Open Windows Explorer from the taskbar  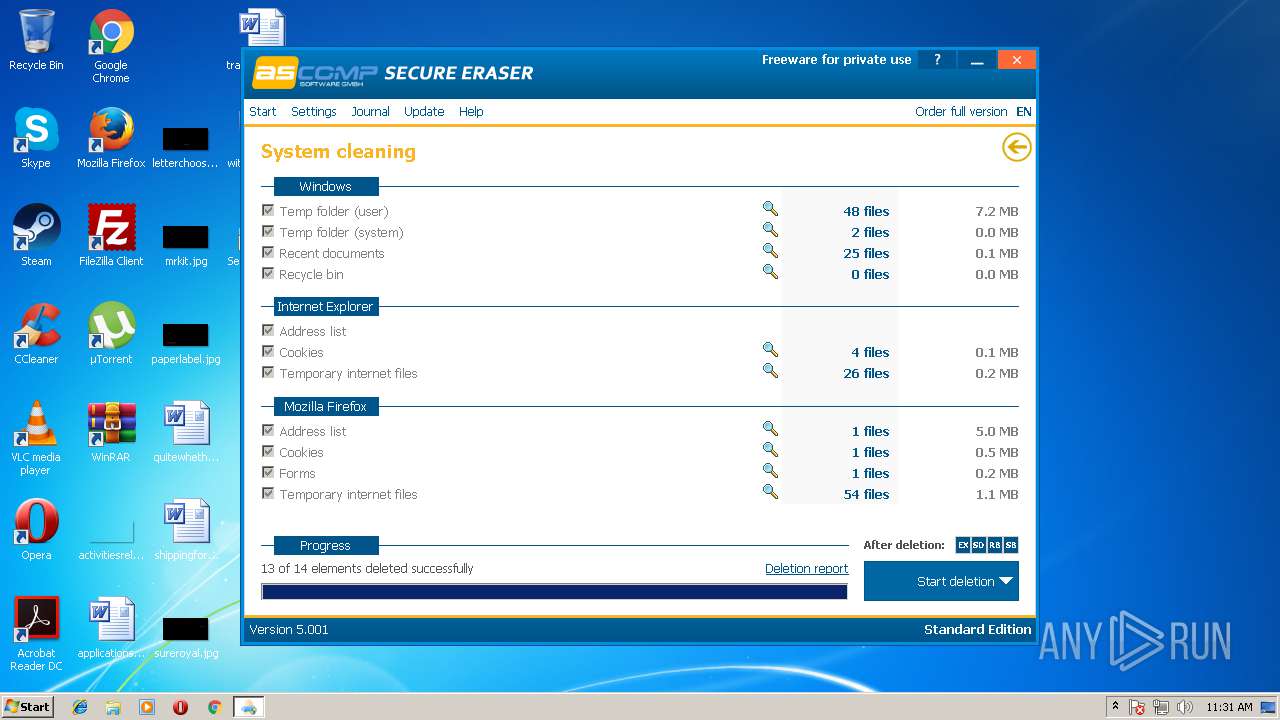(113, 707)
